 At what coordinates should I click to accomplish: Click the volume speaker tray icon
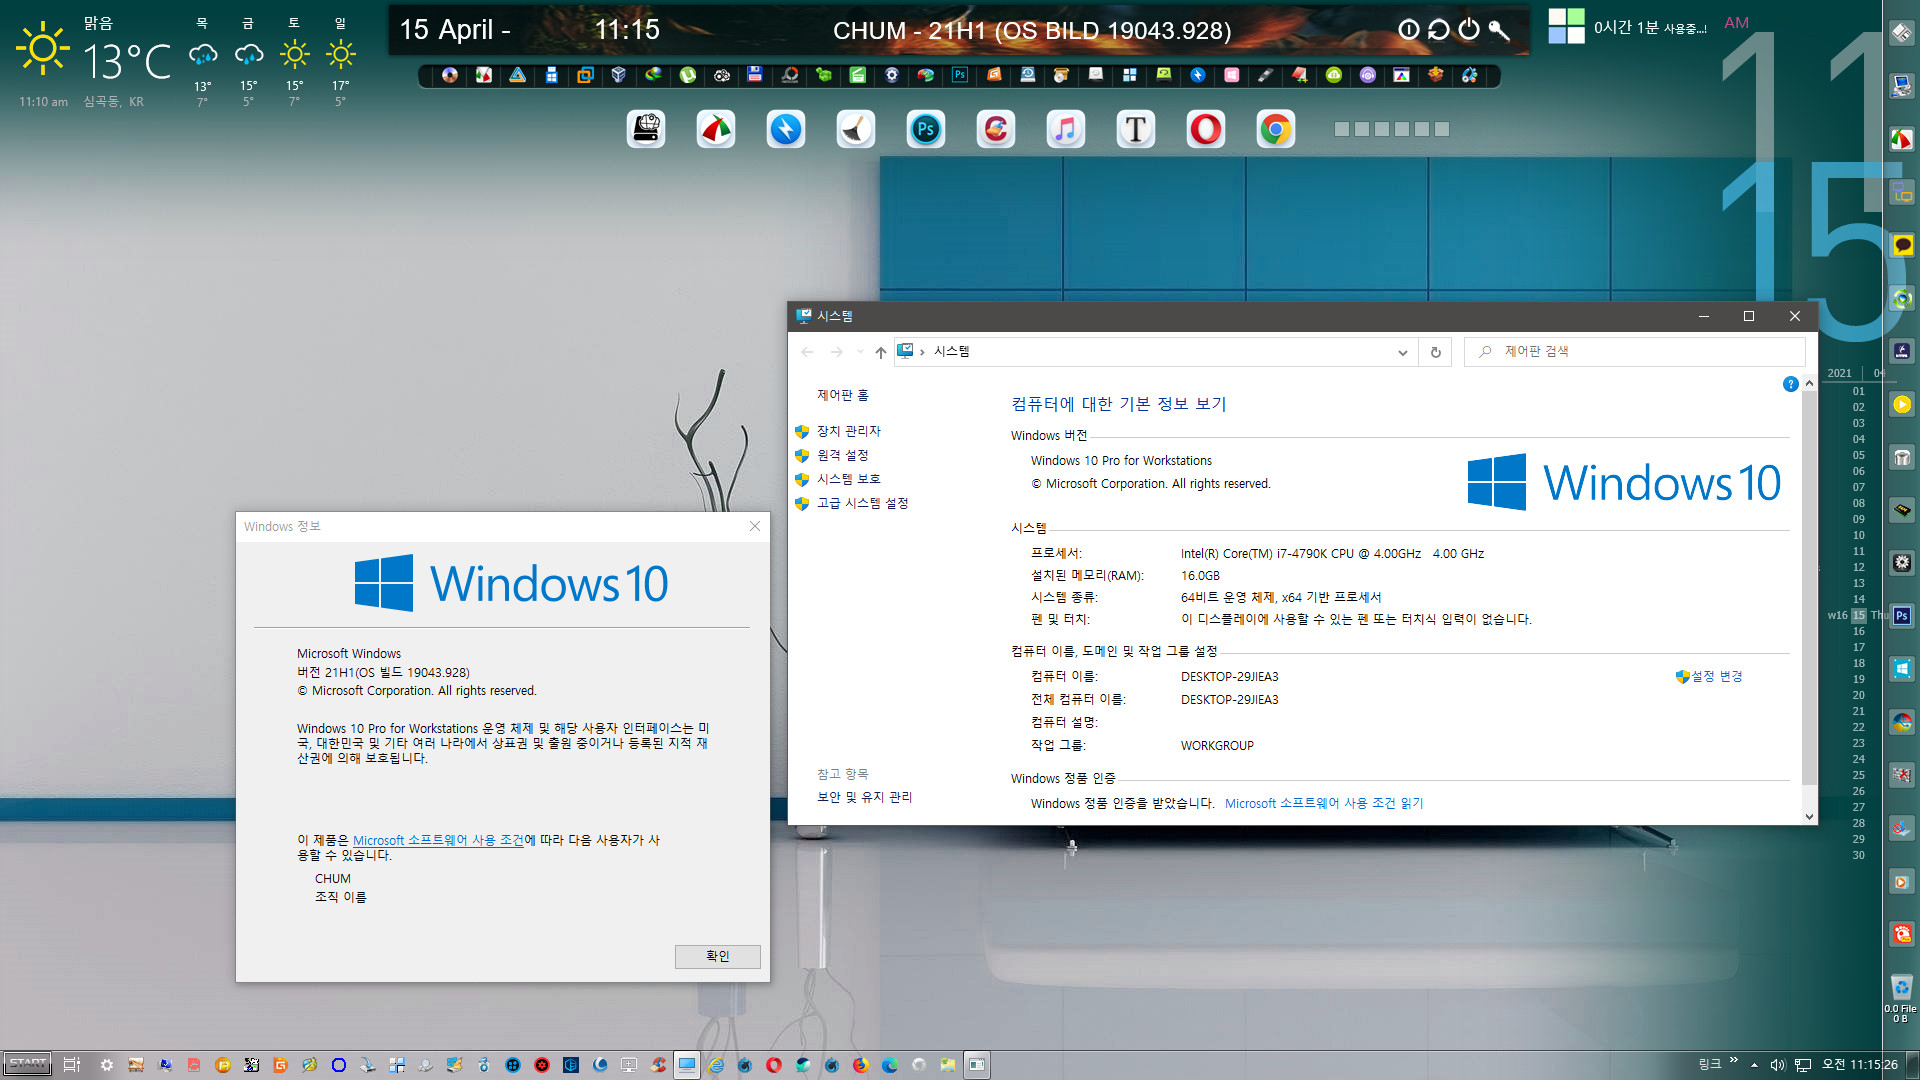pos(1777,1065)
